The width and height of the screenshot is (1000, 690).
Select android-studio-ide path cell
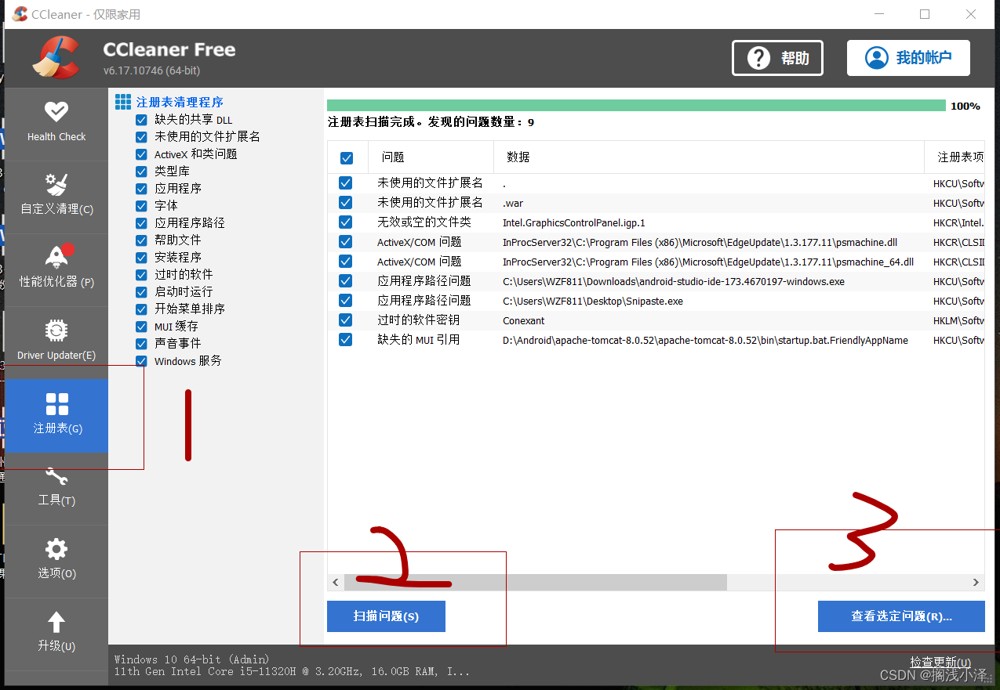[673, 282]
